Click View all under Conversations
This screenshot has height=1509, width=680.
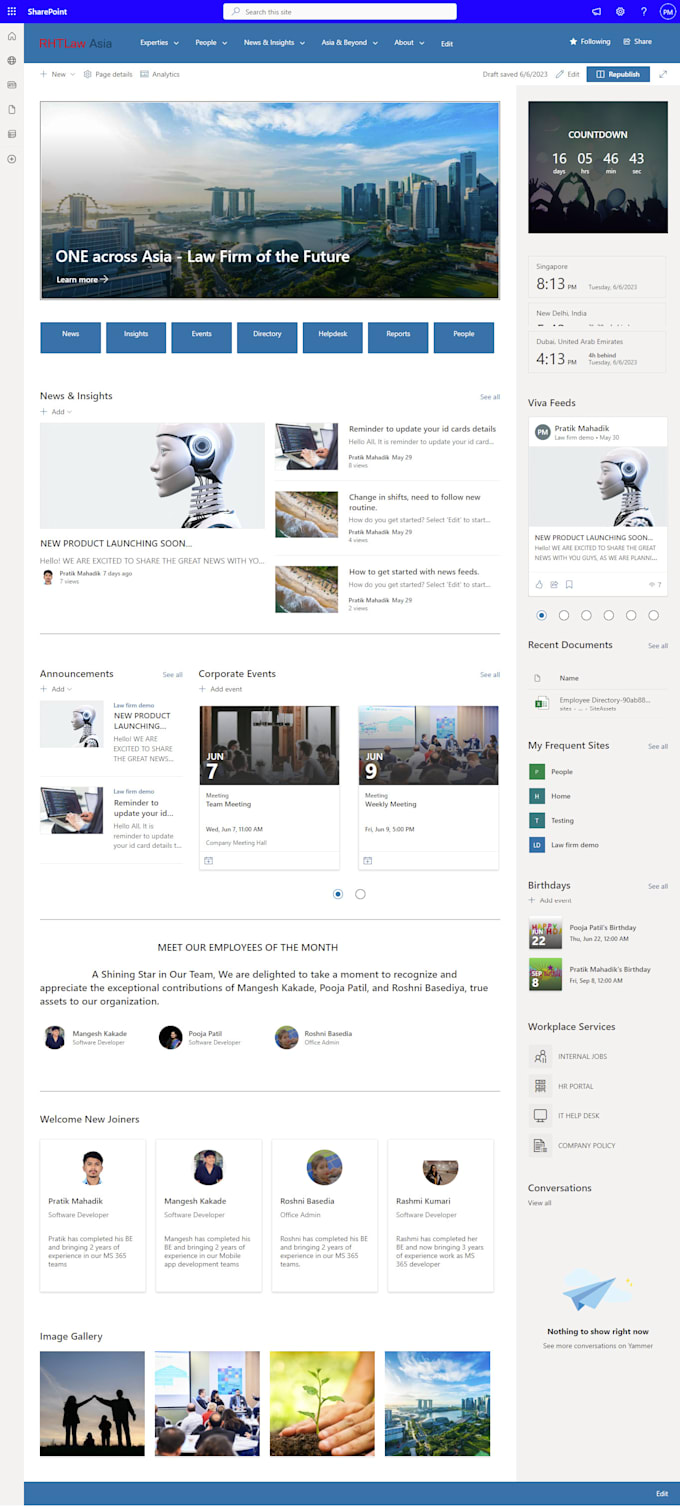pyautogui.click(x=539, y=1203)
